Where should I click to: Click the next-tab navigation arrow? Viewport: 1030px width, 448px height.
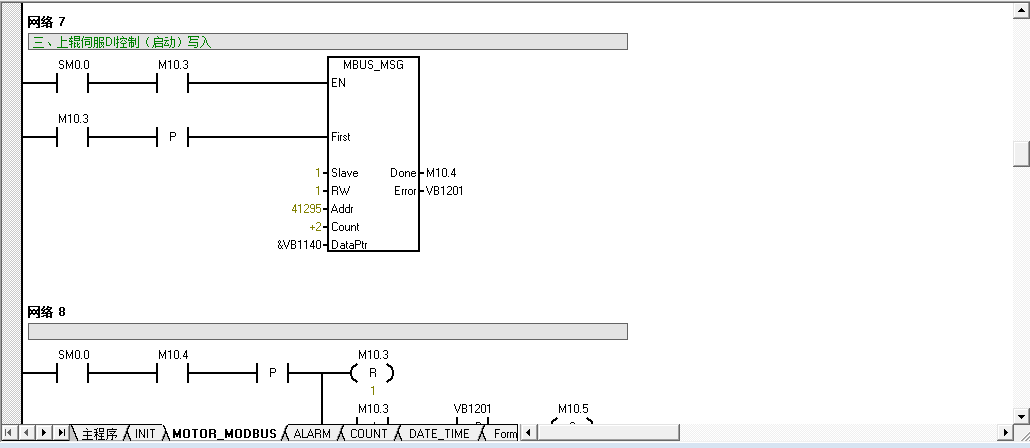click(44, 433)
